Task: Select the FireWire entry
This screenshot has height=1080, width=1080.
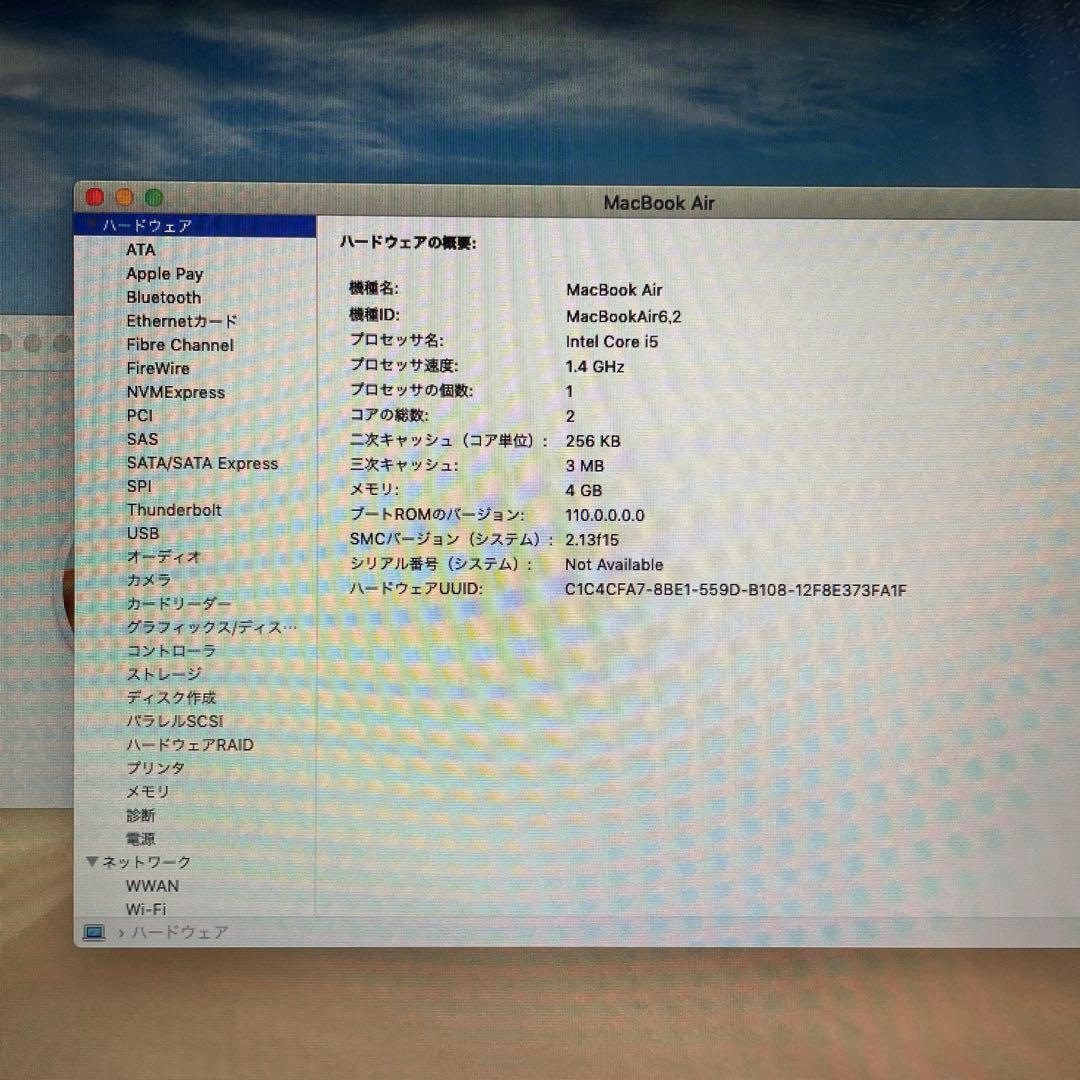Action: [x=158, y=368]
